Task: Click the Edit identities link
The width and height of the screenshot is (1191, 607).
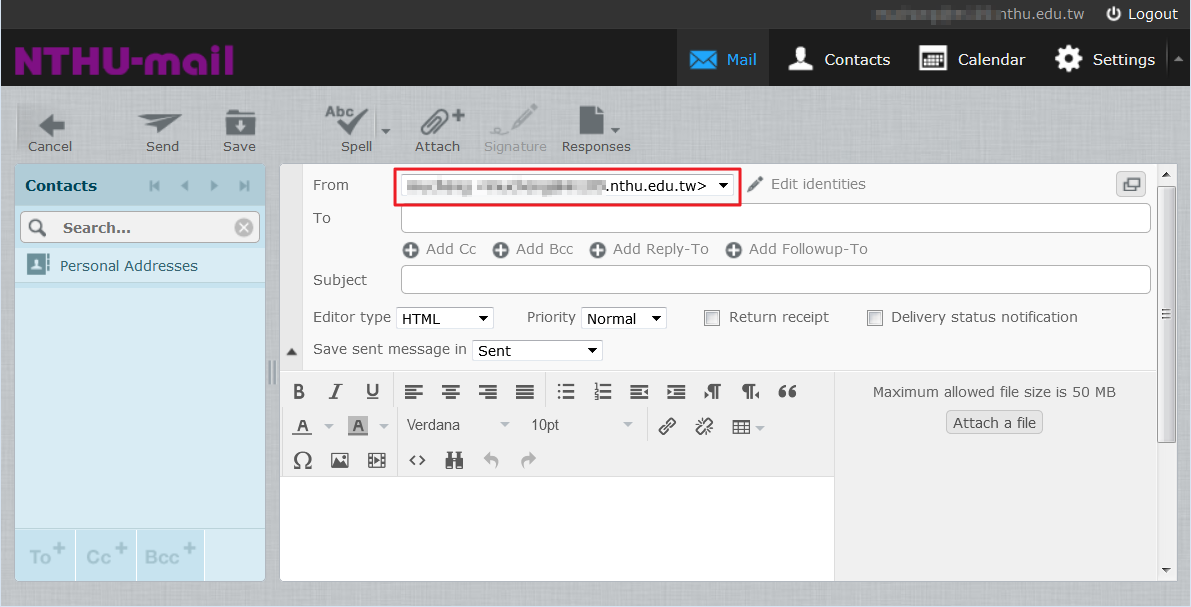Action: [817, 185]
